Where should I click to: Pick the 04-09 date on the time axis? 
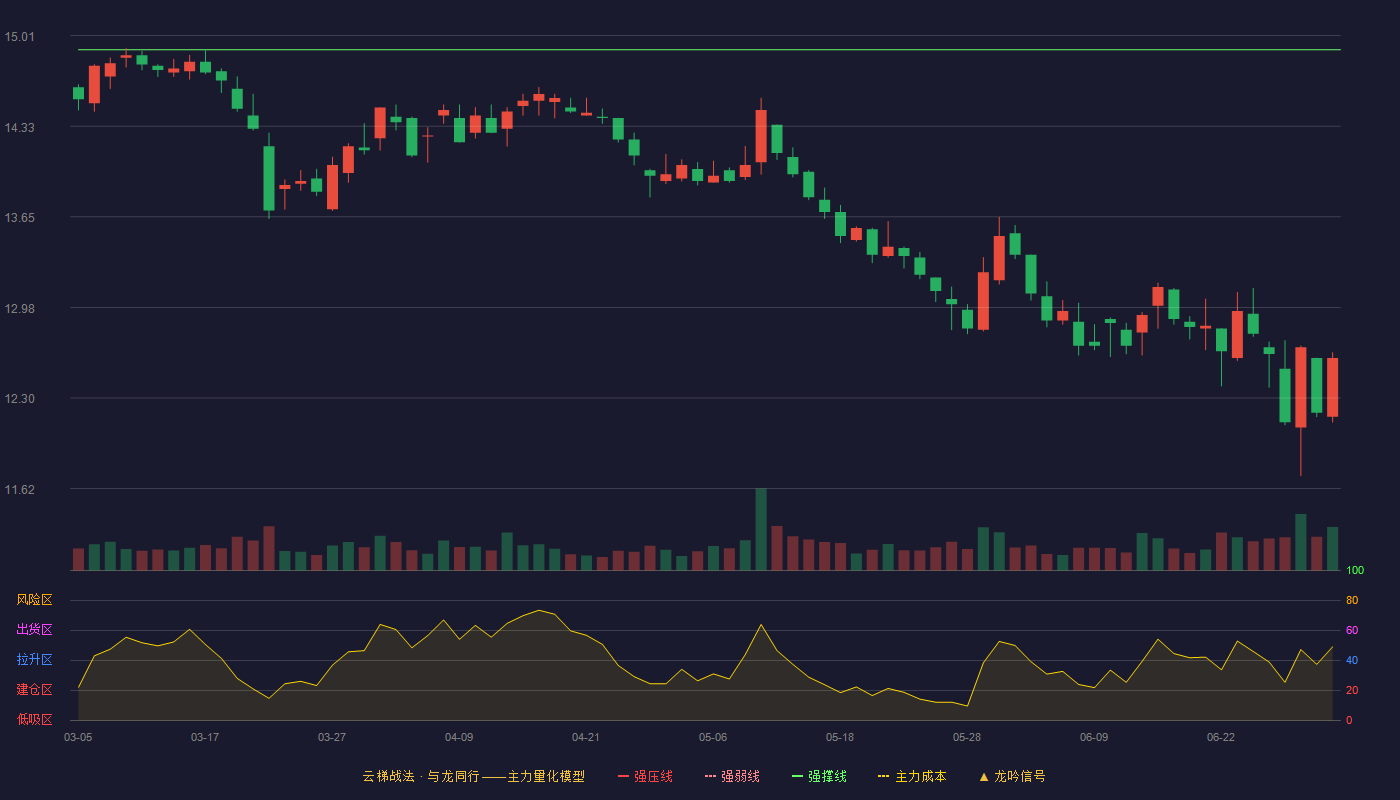point(459,737)
